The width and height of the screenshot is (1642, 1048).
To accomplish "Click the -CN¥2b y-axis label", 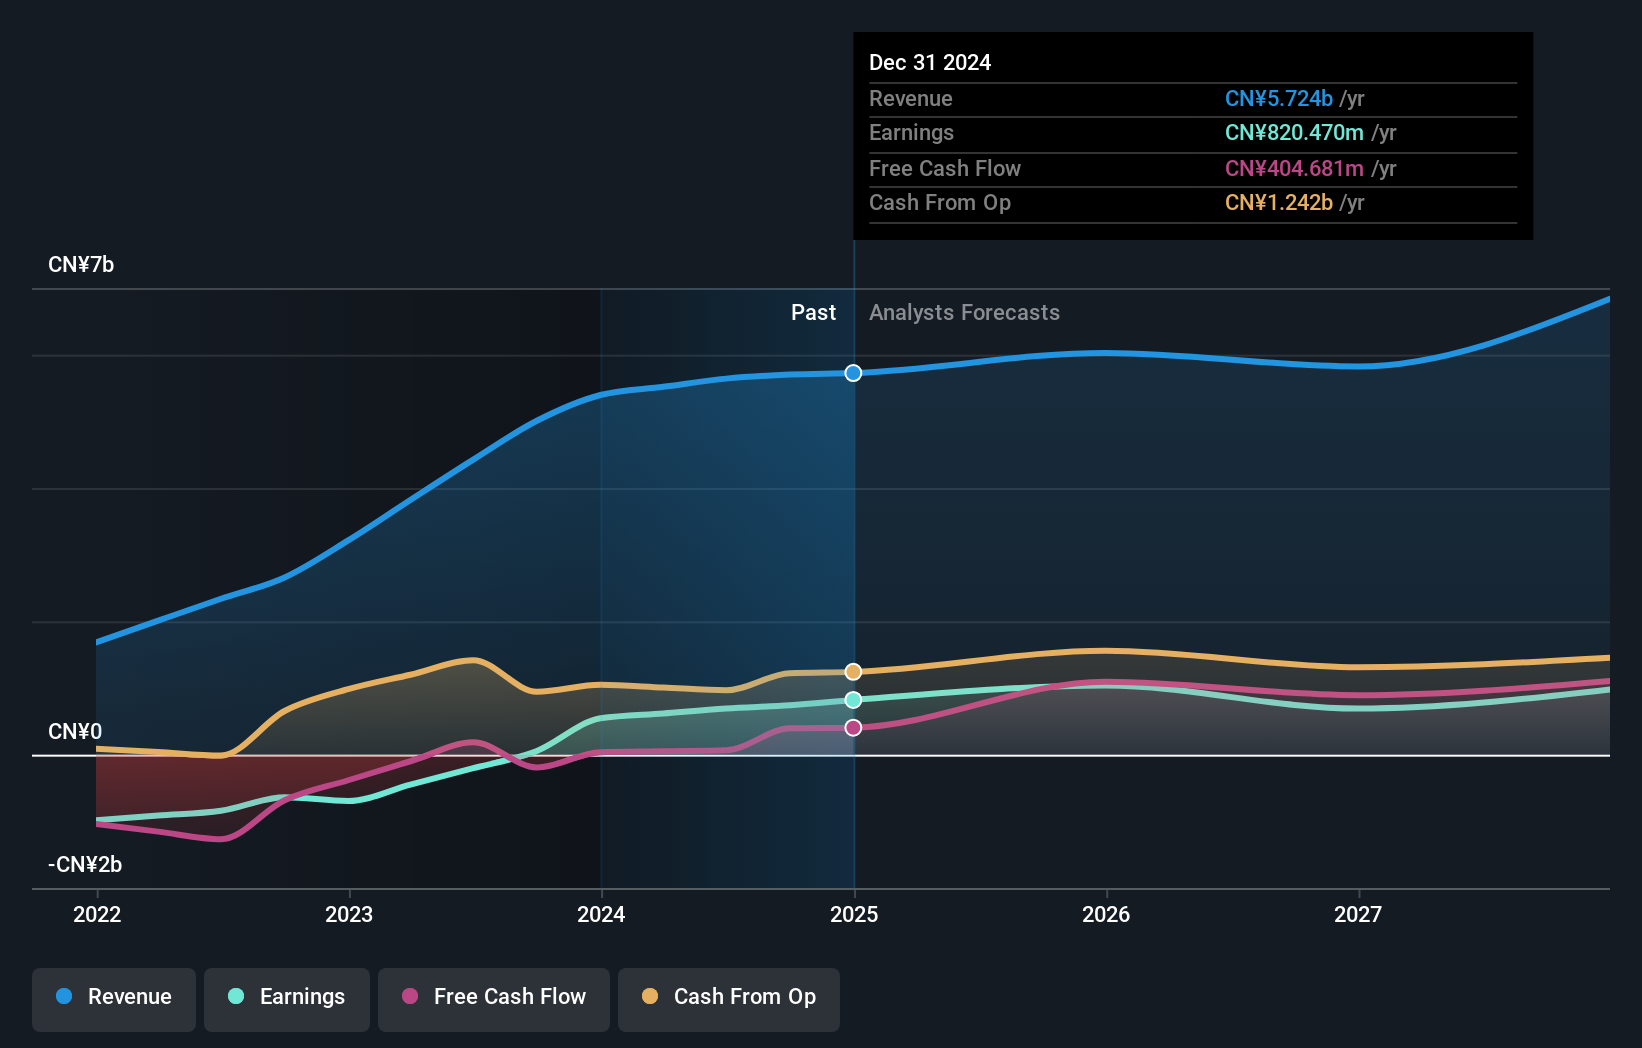I will 85,865.
